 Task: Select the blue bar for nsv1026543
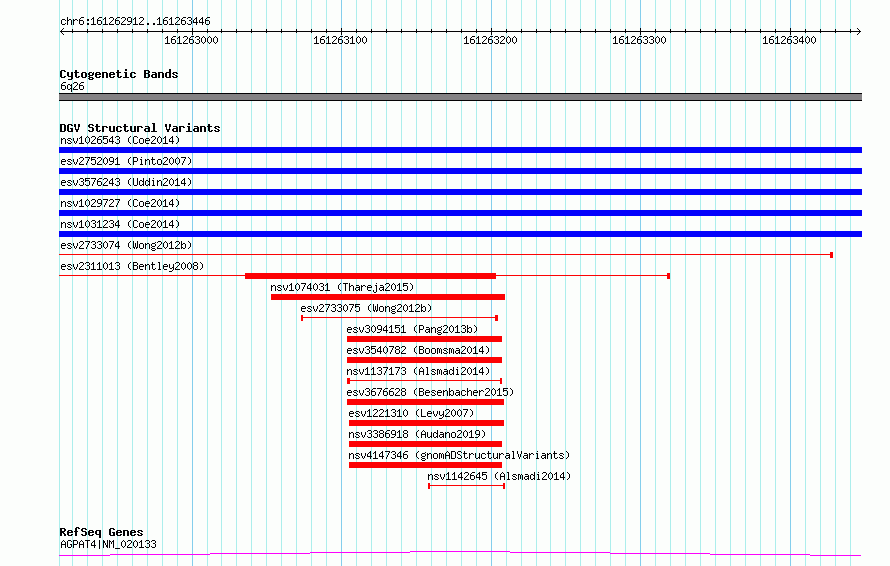(x=460, y=150)
